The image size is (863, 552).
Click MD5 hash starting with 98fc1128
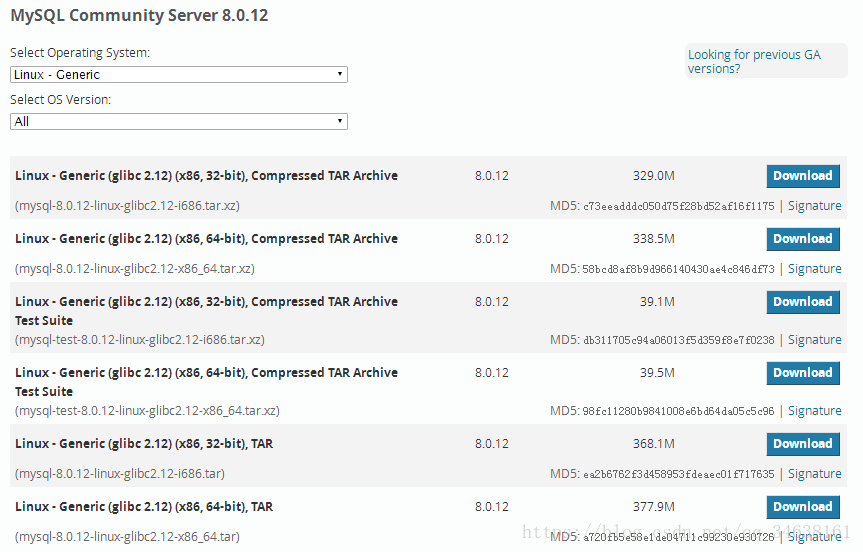click(678, 411)
